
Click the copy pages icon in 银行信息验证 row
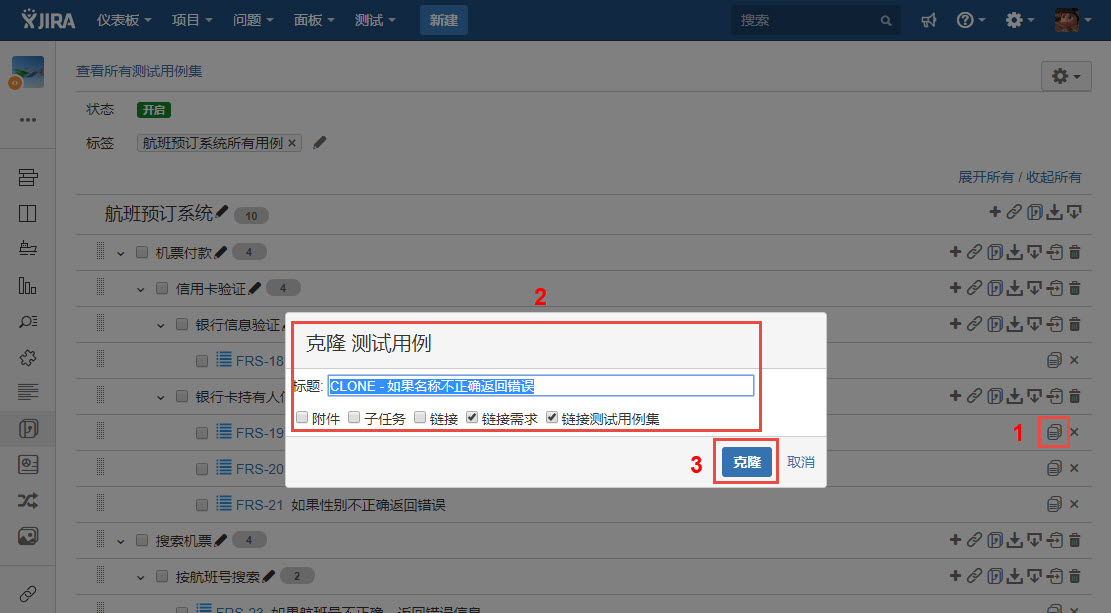(995, 324)
